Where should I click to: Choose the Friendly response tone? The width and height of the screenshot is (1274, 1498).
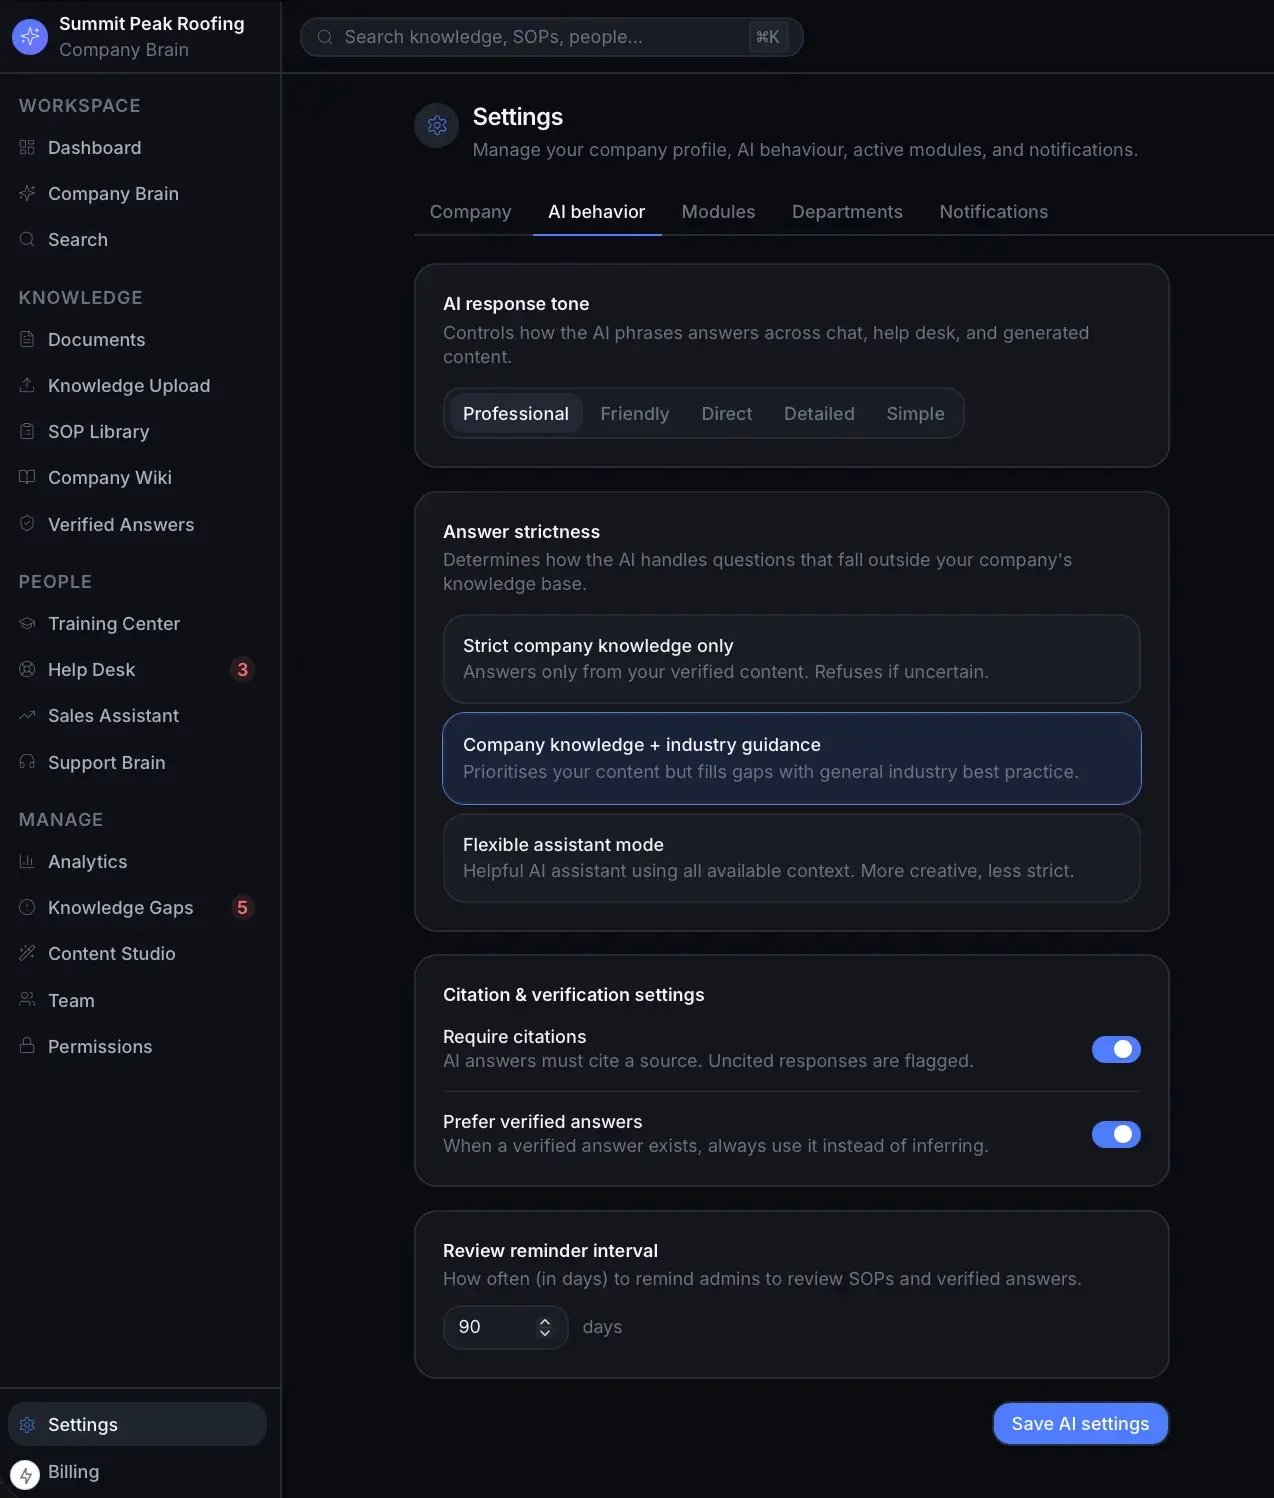[635, 414]
